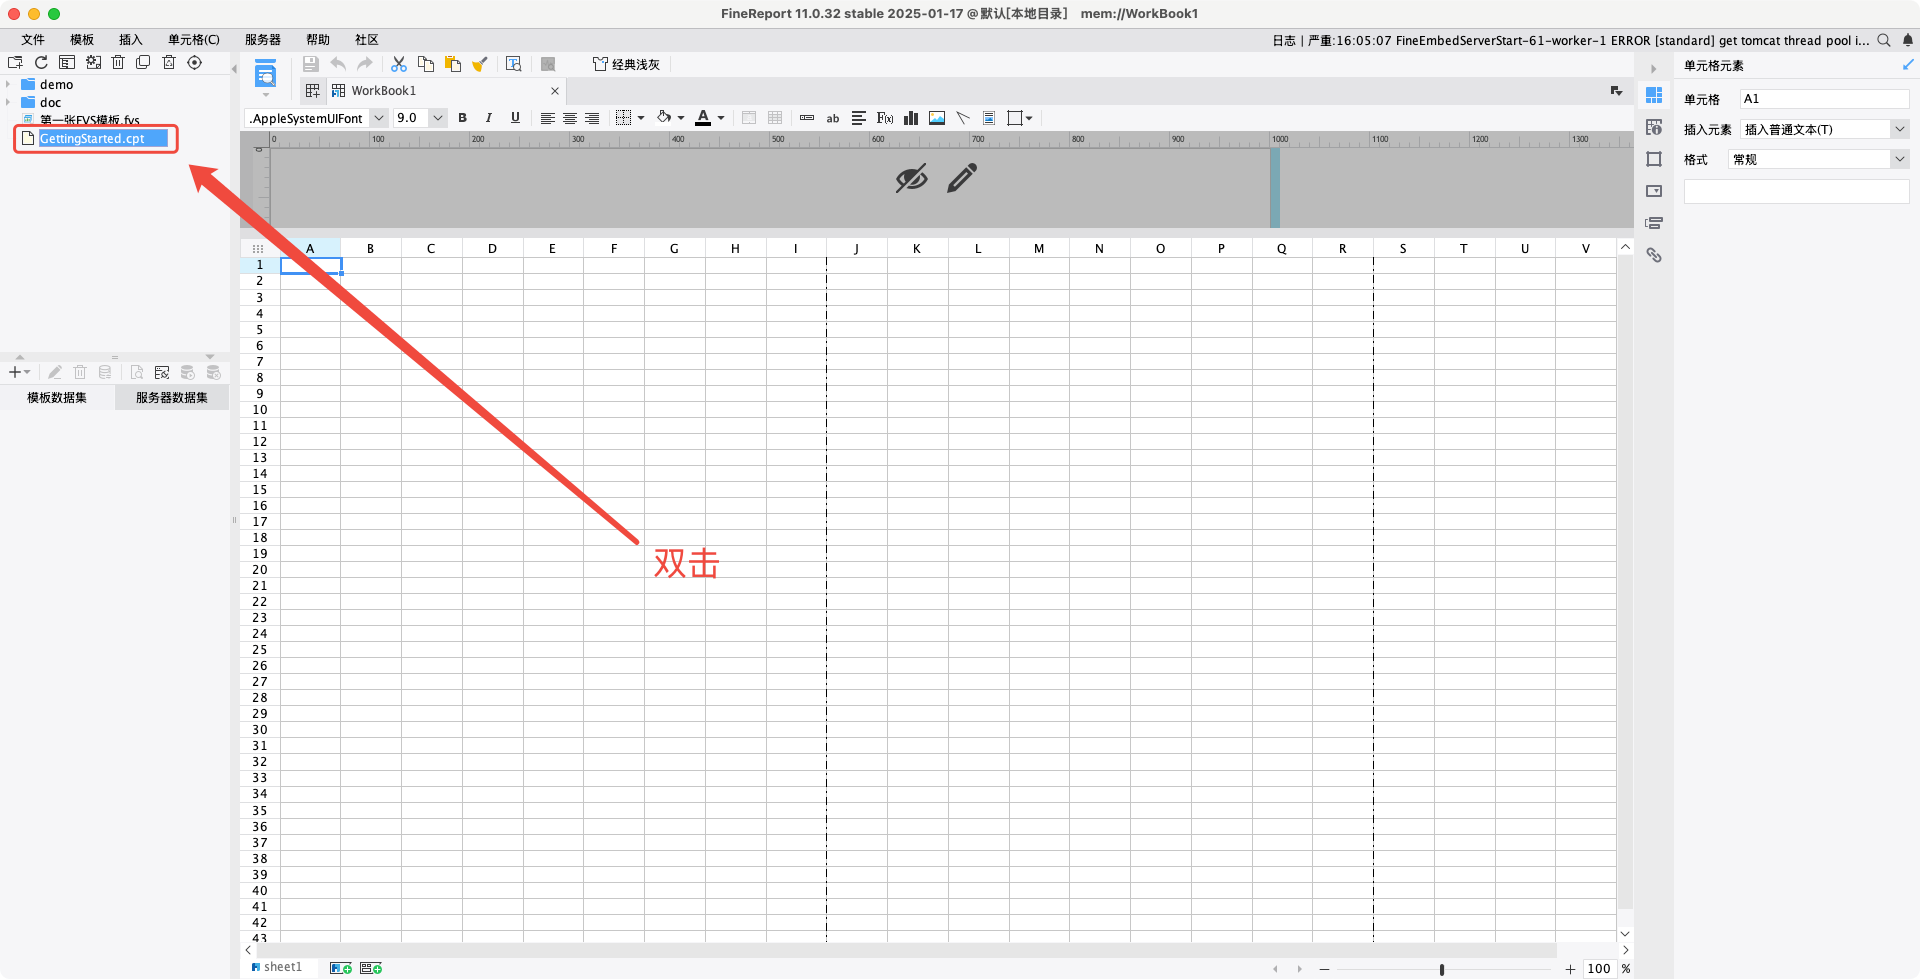Open the font name dropdown

(x=378, y=118)
